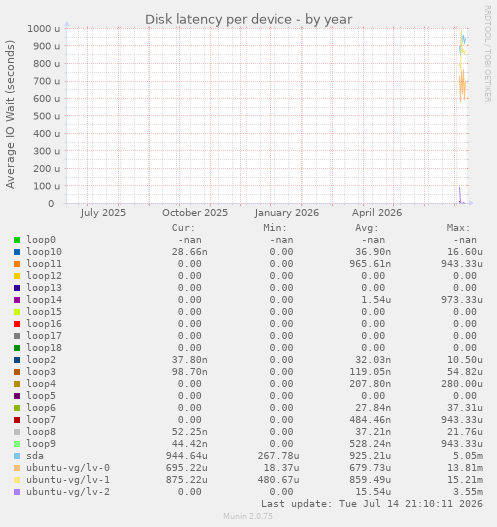Screen dimensions: 497x527
Task: Click the 'Cur:' column header
Action: (x=183, y=228)
